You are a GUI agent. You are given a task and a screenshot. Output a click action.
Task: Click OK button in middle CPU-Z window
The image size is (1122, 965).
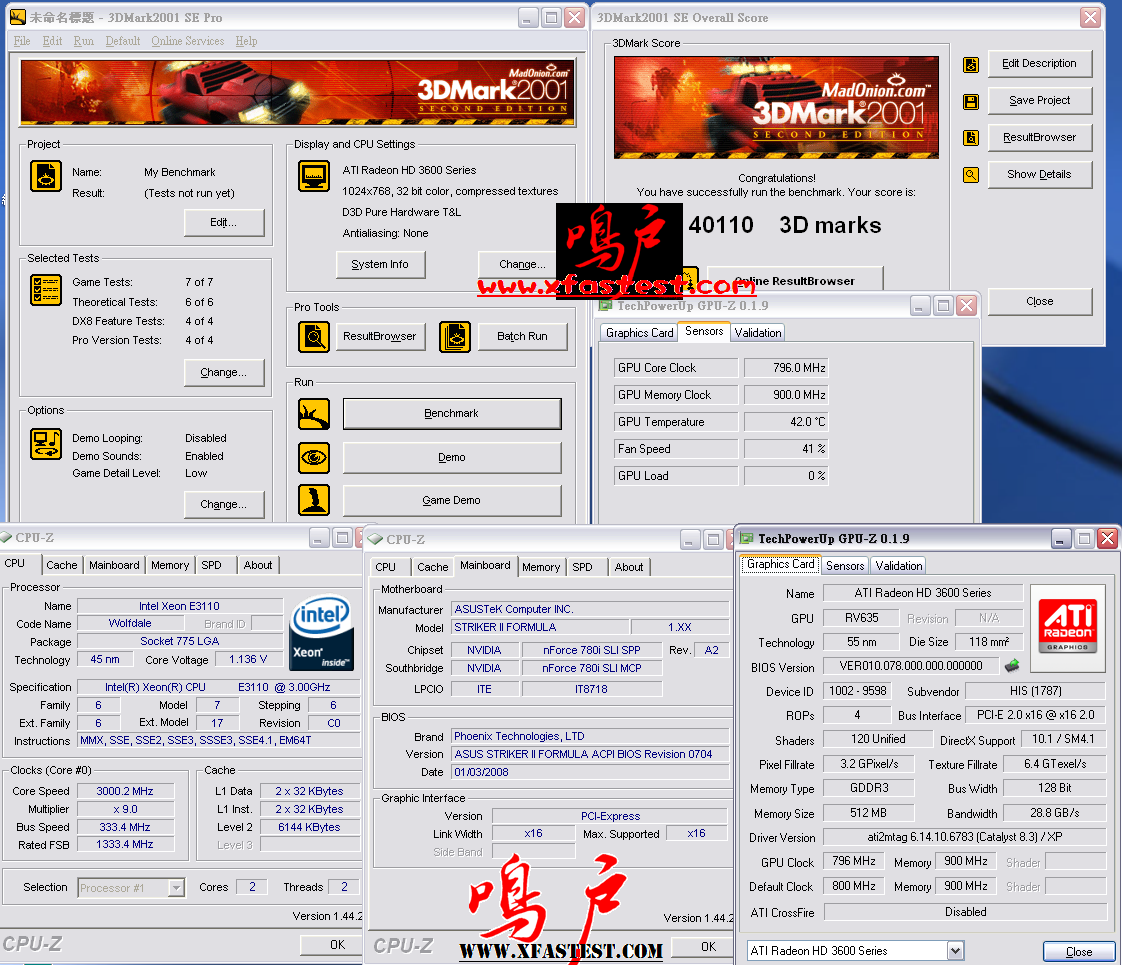(x=703, y=947)
